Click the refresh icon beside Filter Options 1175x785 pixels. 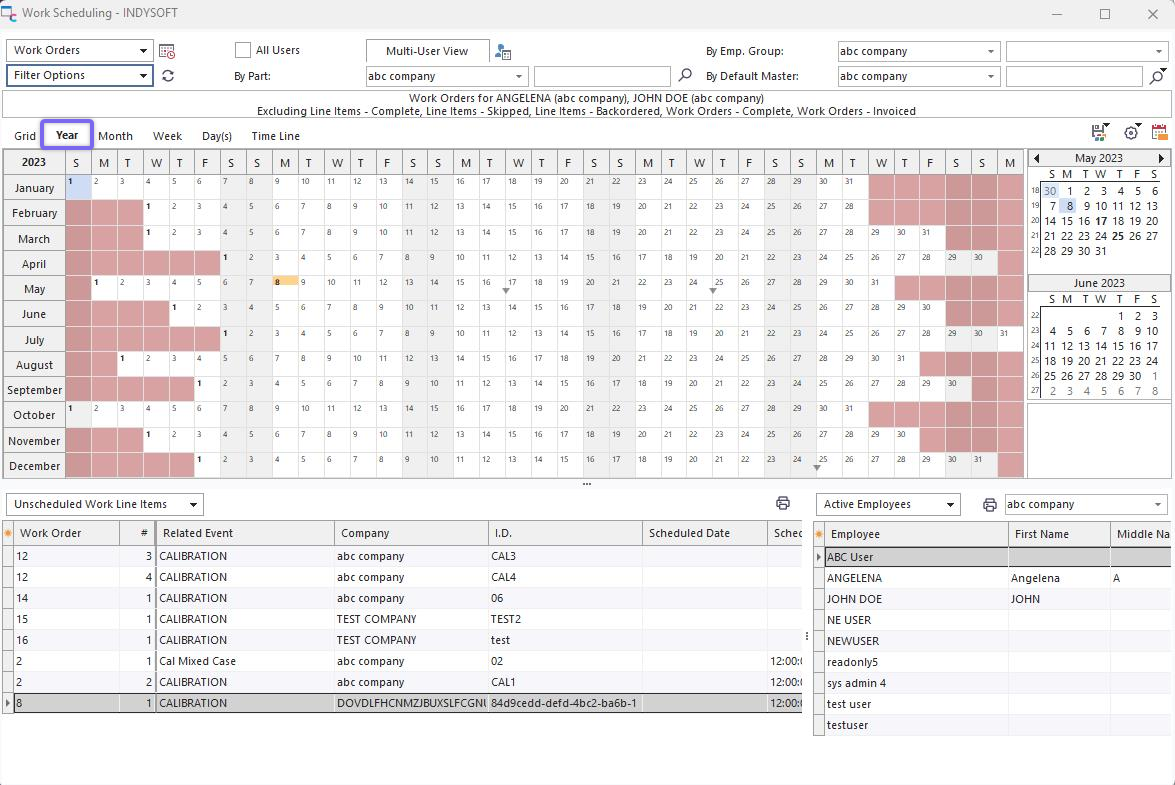[x=167, y=76]
